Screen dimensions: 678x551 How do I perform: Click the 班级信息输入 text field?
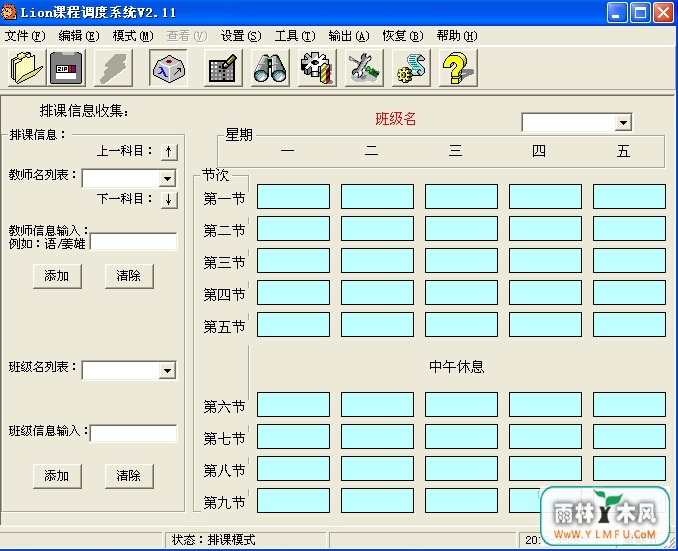(x=134, y=433)
